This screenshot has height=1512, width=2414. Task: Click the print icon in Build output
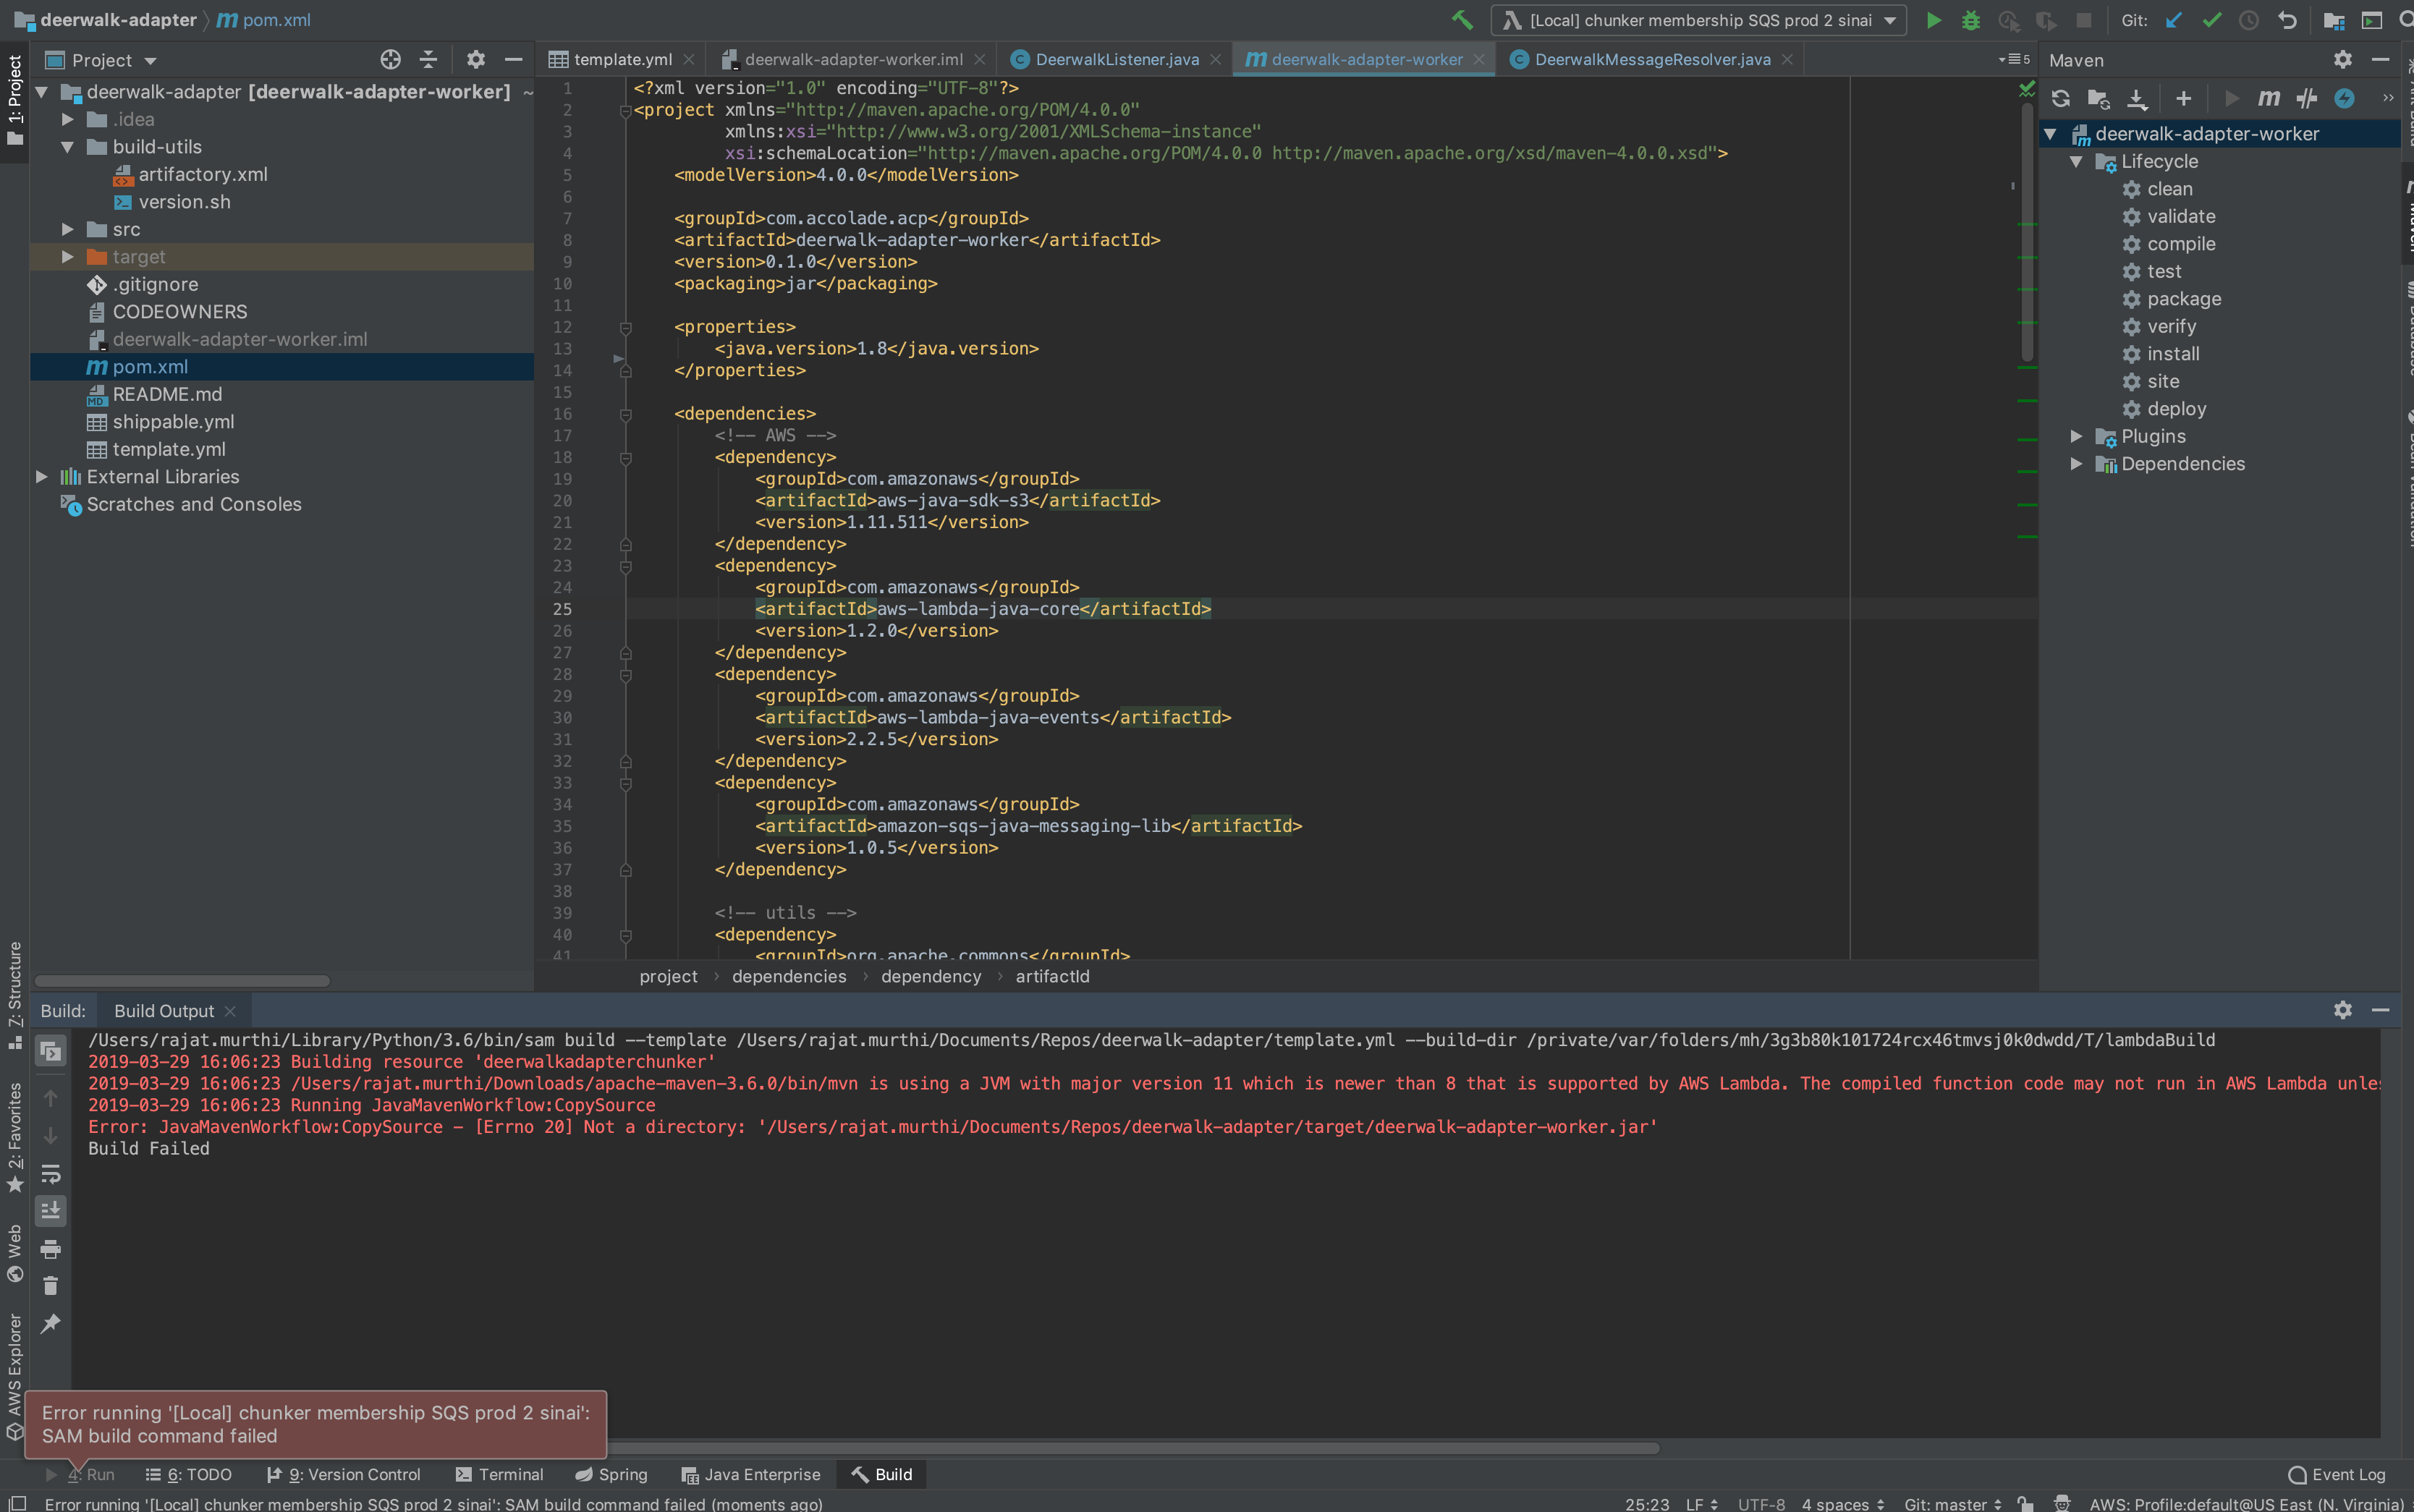tap(50, 1248)
